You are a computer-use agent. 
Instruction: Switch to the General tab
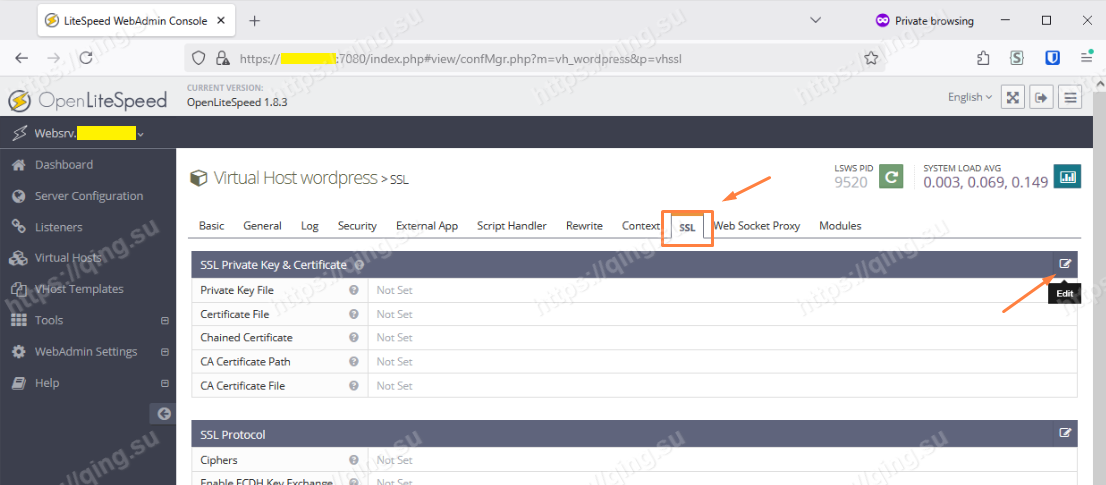point(262,226)
